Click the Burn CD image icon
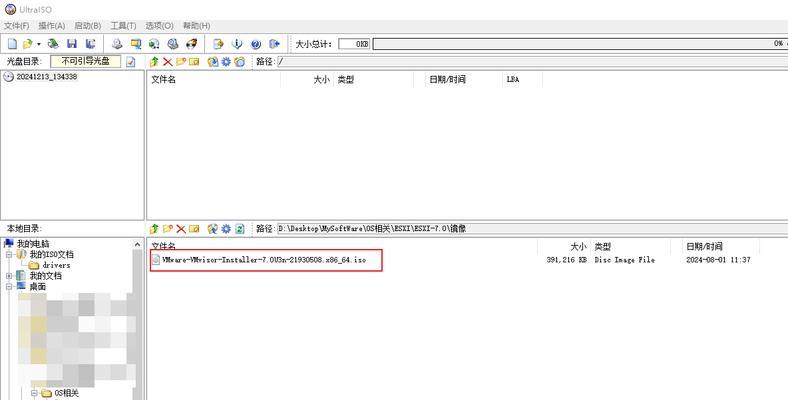The width and height of the screenshot is (788, 400). (x=191, y=44)
